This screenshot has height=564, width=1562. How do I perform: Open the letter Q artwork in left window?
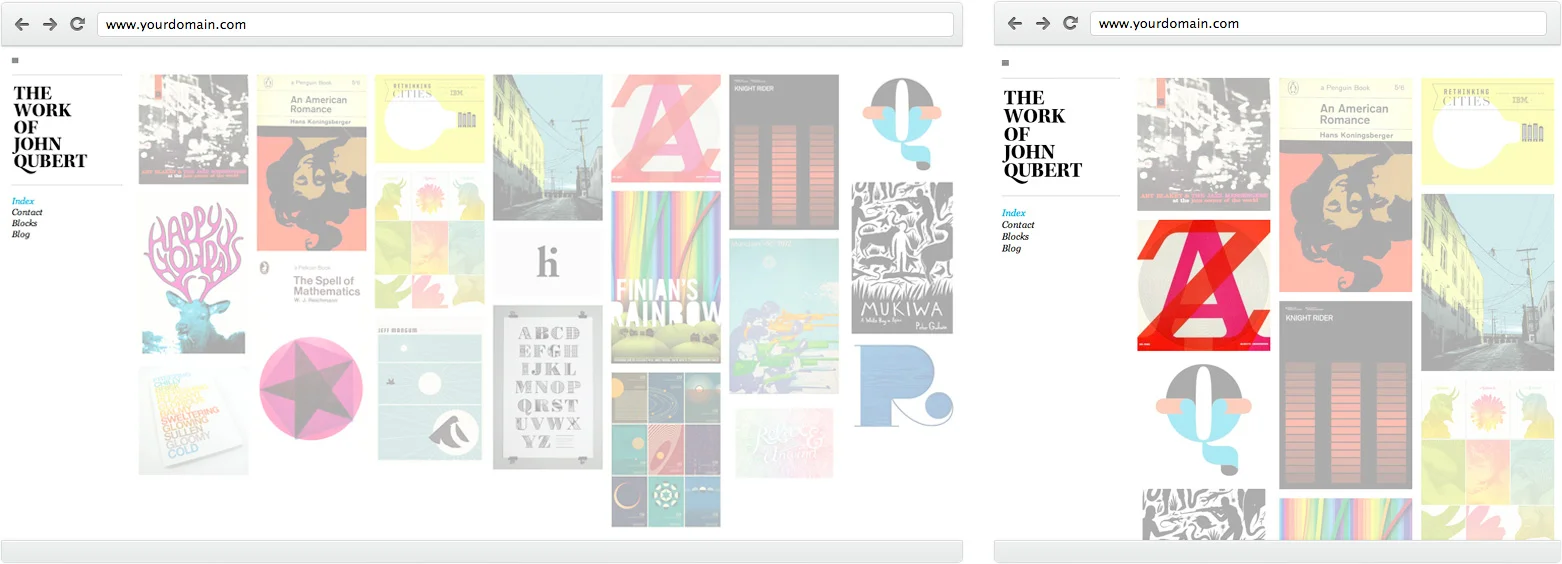click(903, 124)
